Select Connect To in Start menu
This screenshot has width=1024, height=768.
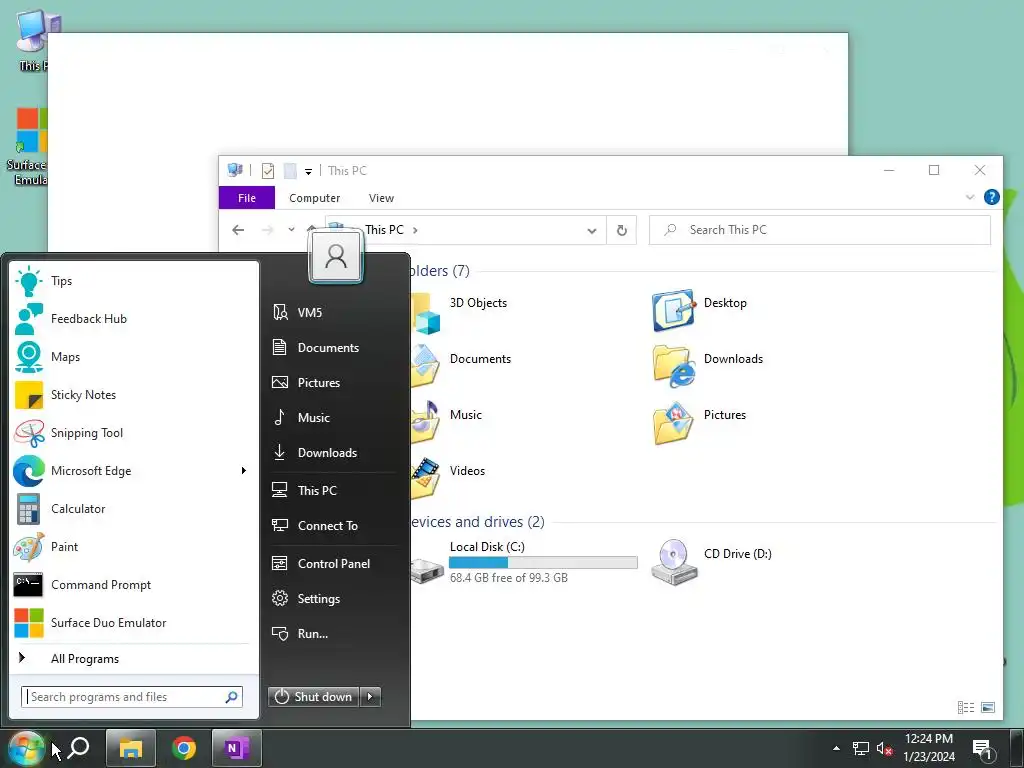333,526
